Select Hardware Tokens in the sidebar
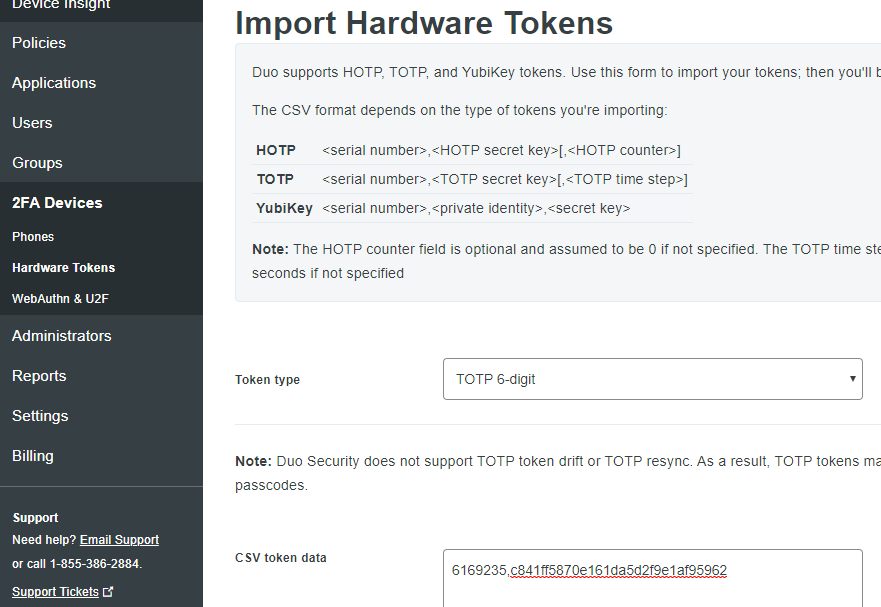This screenshot has height=607, width=881. click(x=63, y=267)
